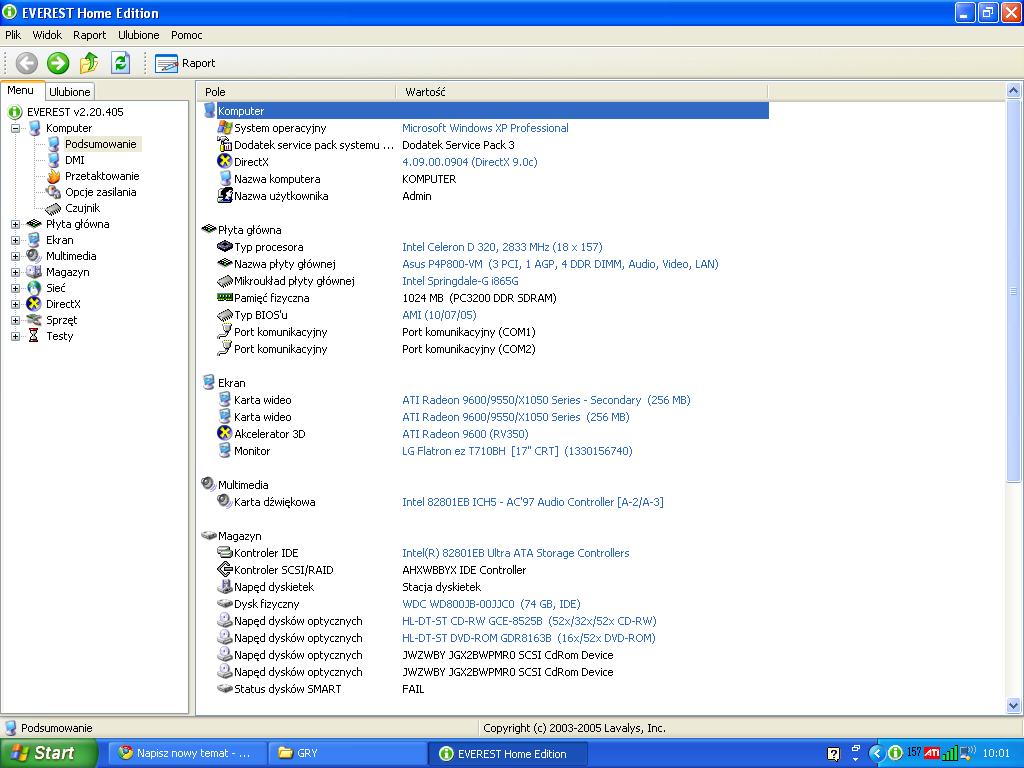Select the Podsumowanie tree item
The width and height of the screenshot is (1024, 768).
pos(101,144)
